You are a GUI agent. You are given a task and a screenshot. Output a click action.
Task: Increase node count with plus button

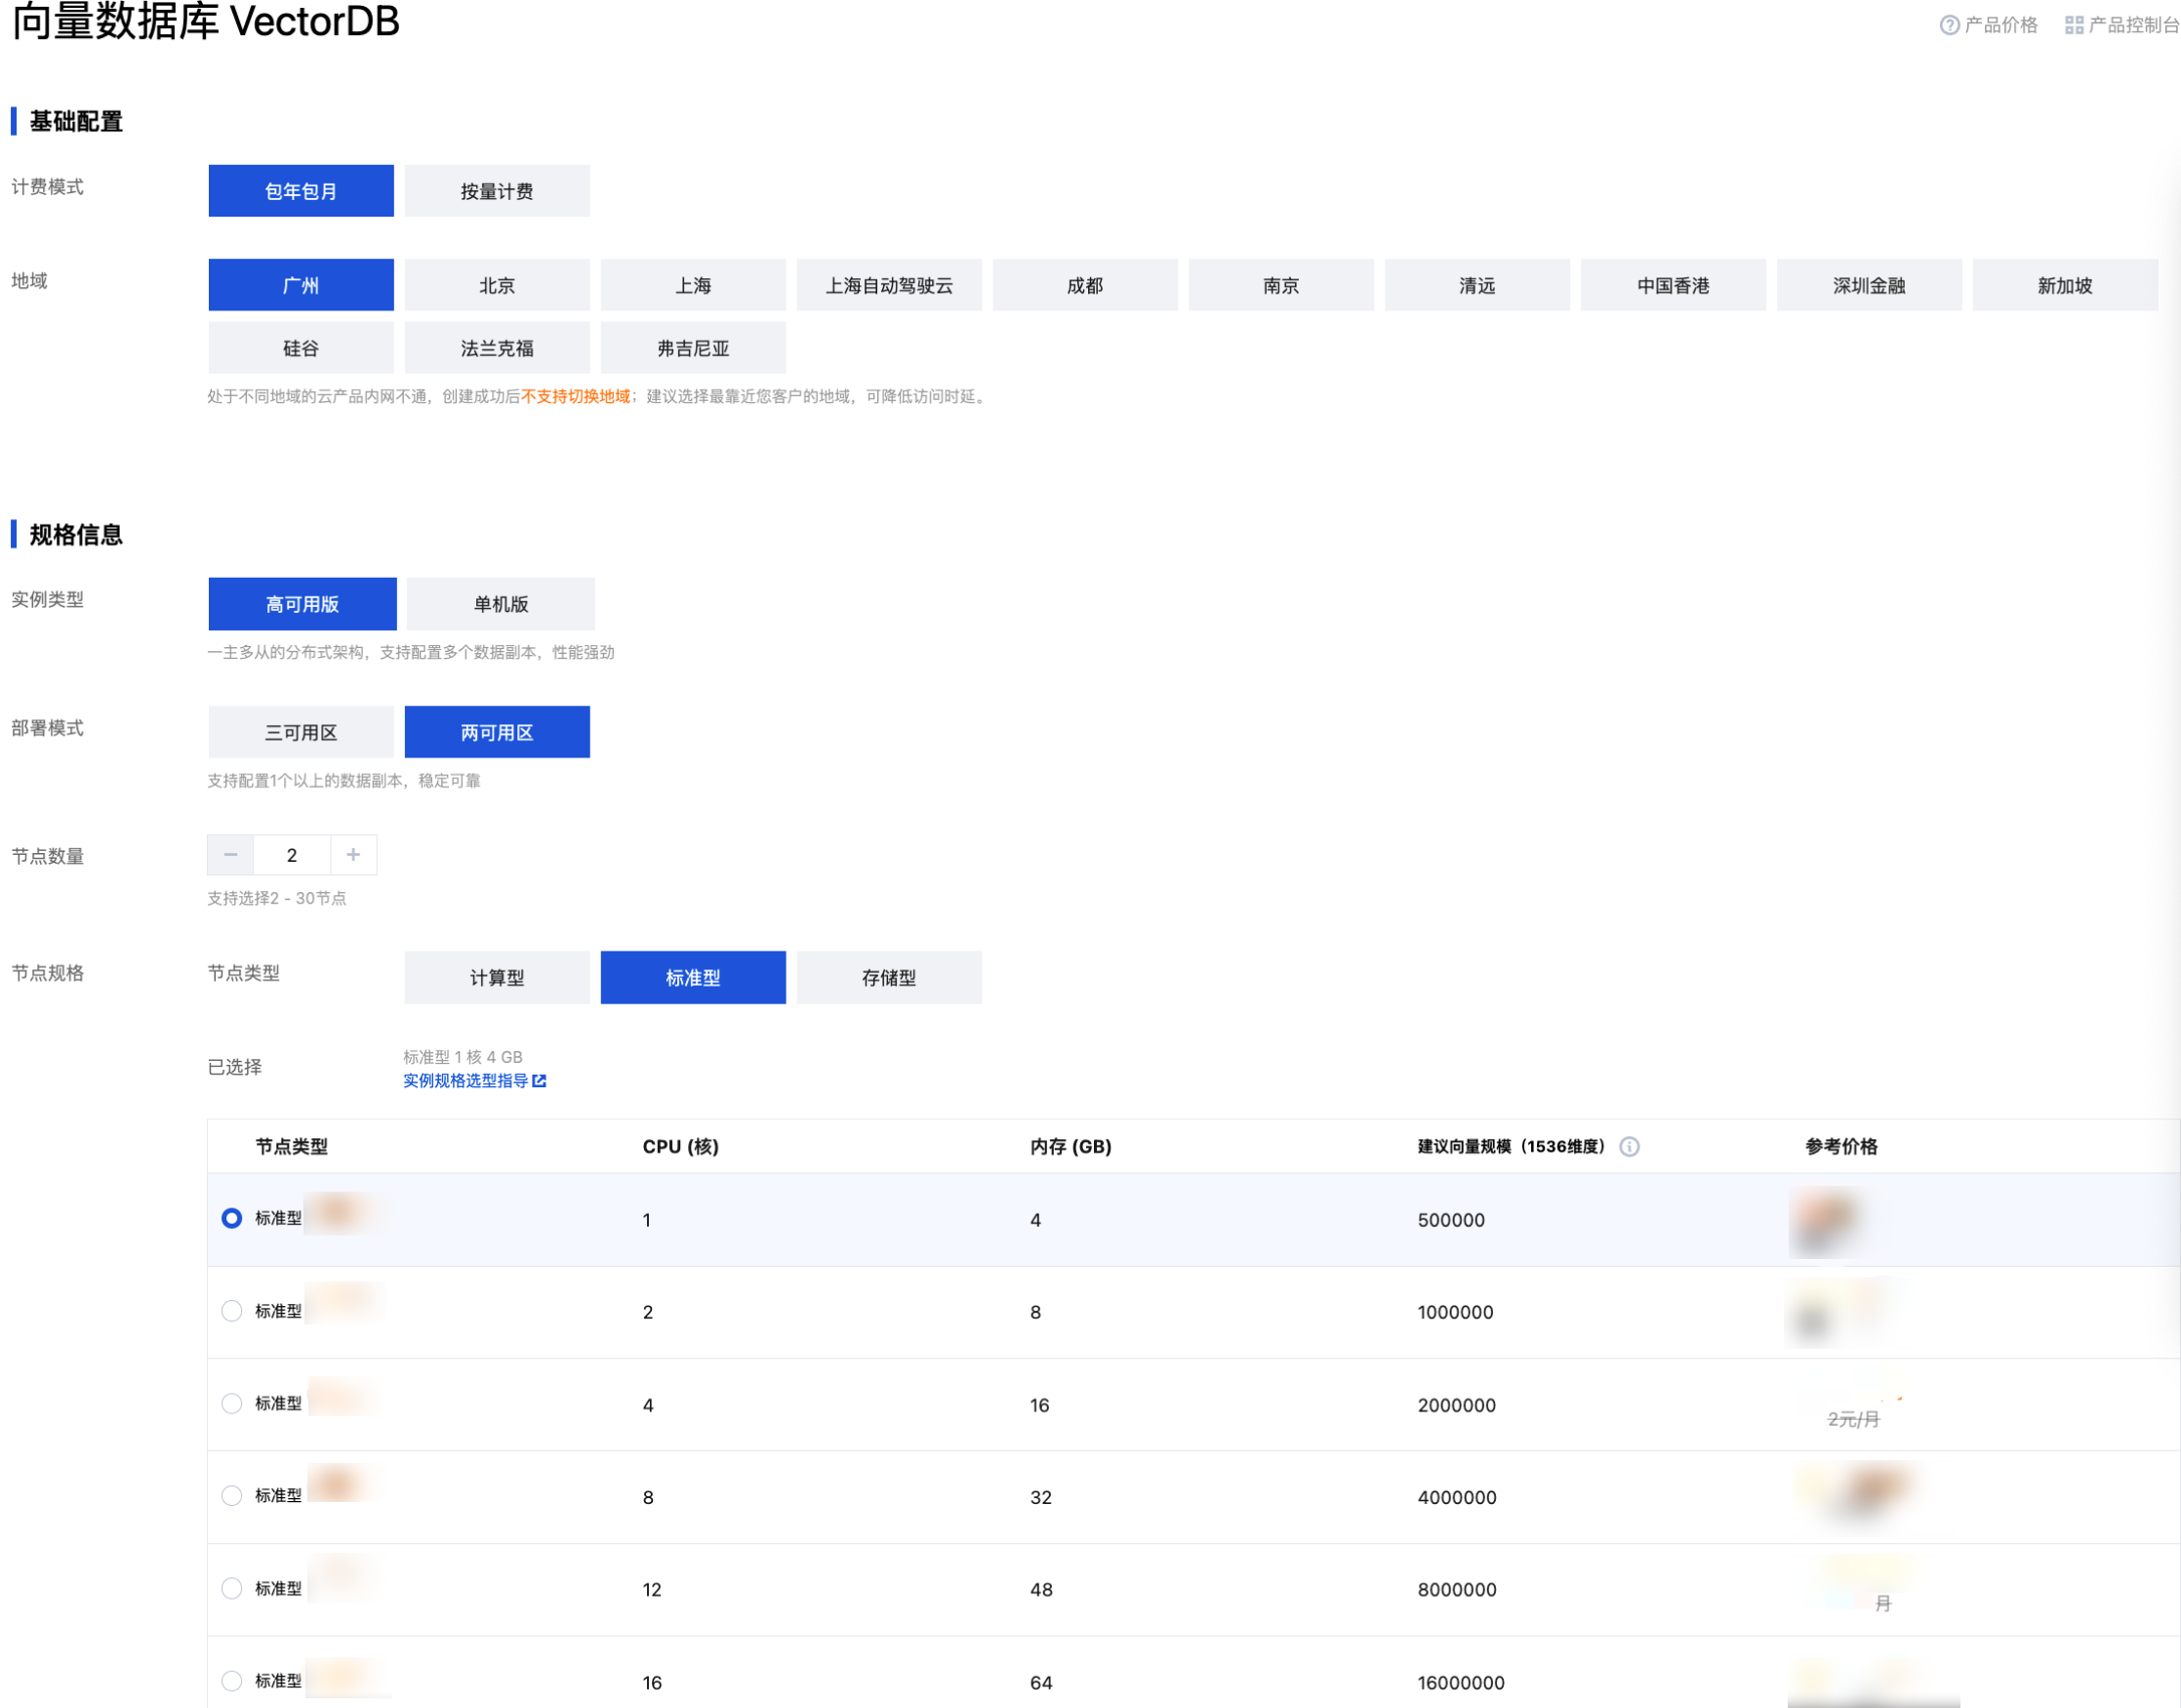353,855
